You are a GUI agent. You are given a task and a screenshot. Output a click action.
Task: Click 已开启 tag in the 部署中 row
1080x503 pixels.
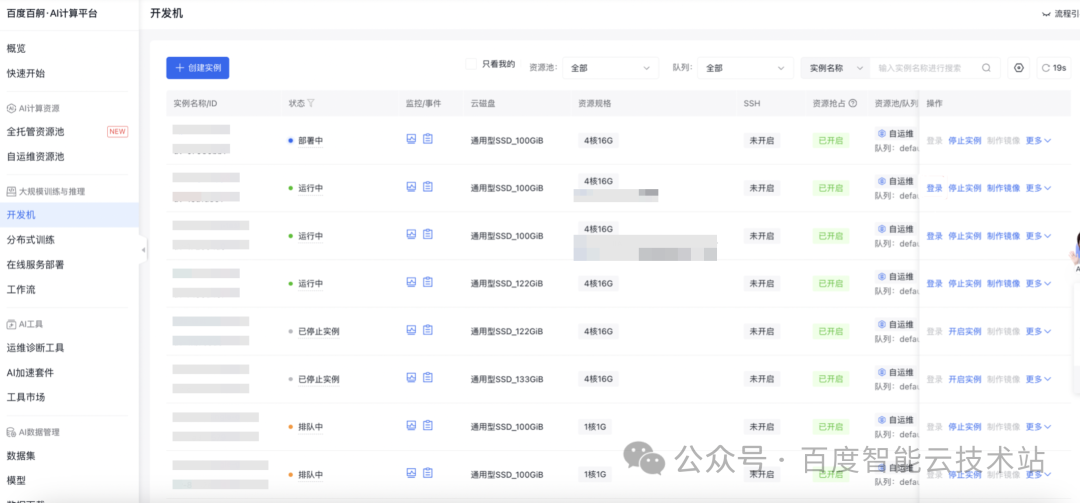pos(831,140)
